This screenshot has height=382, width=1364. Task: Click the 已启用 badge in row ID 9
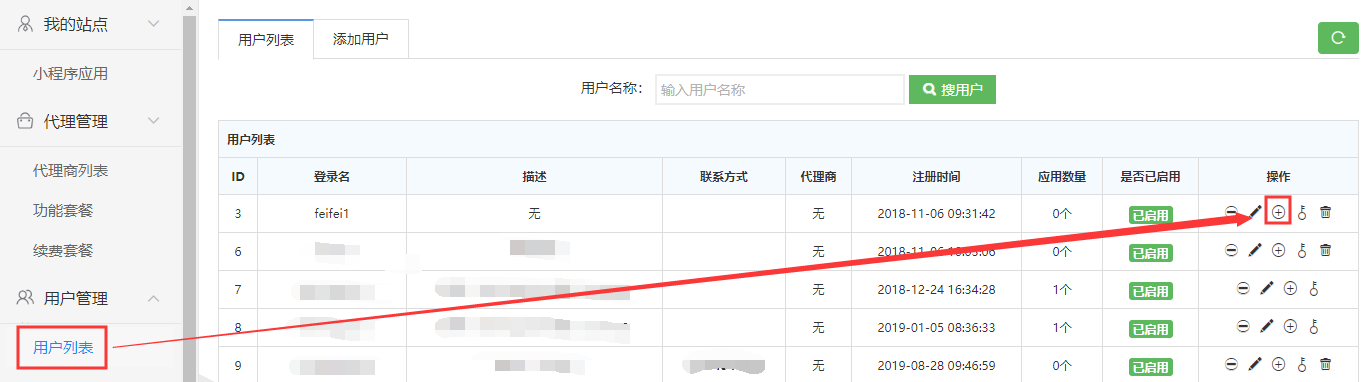tap(1150, 367)
